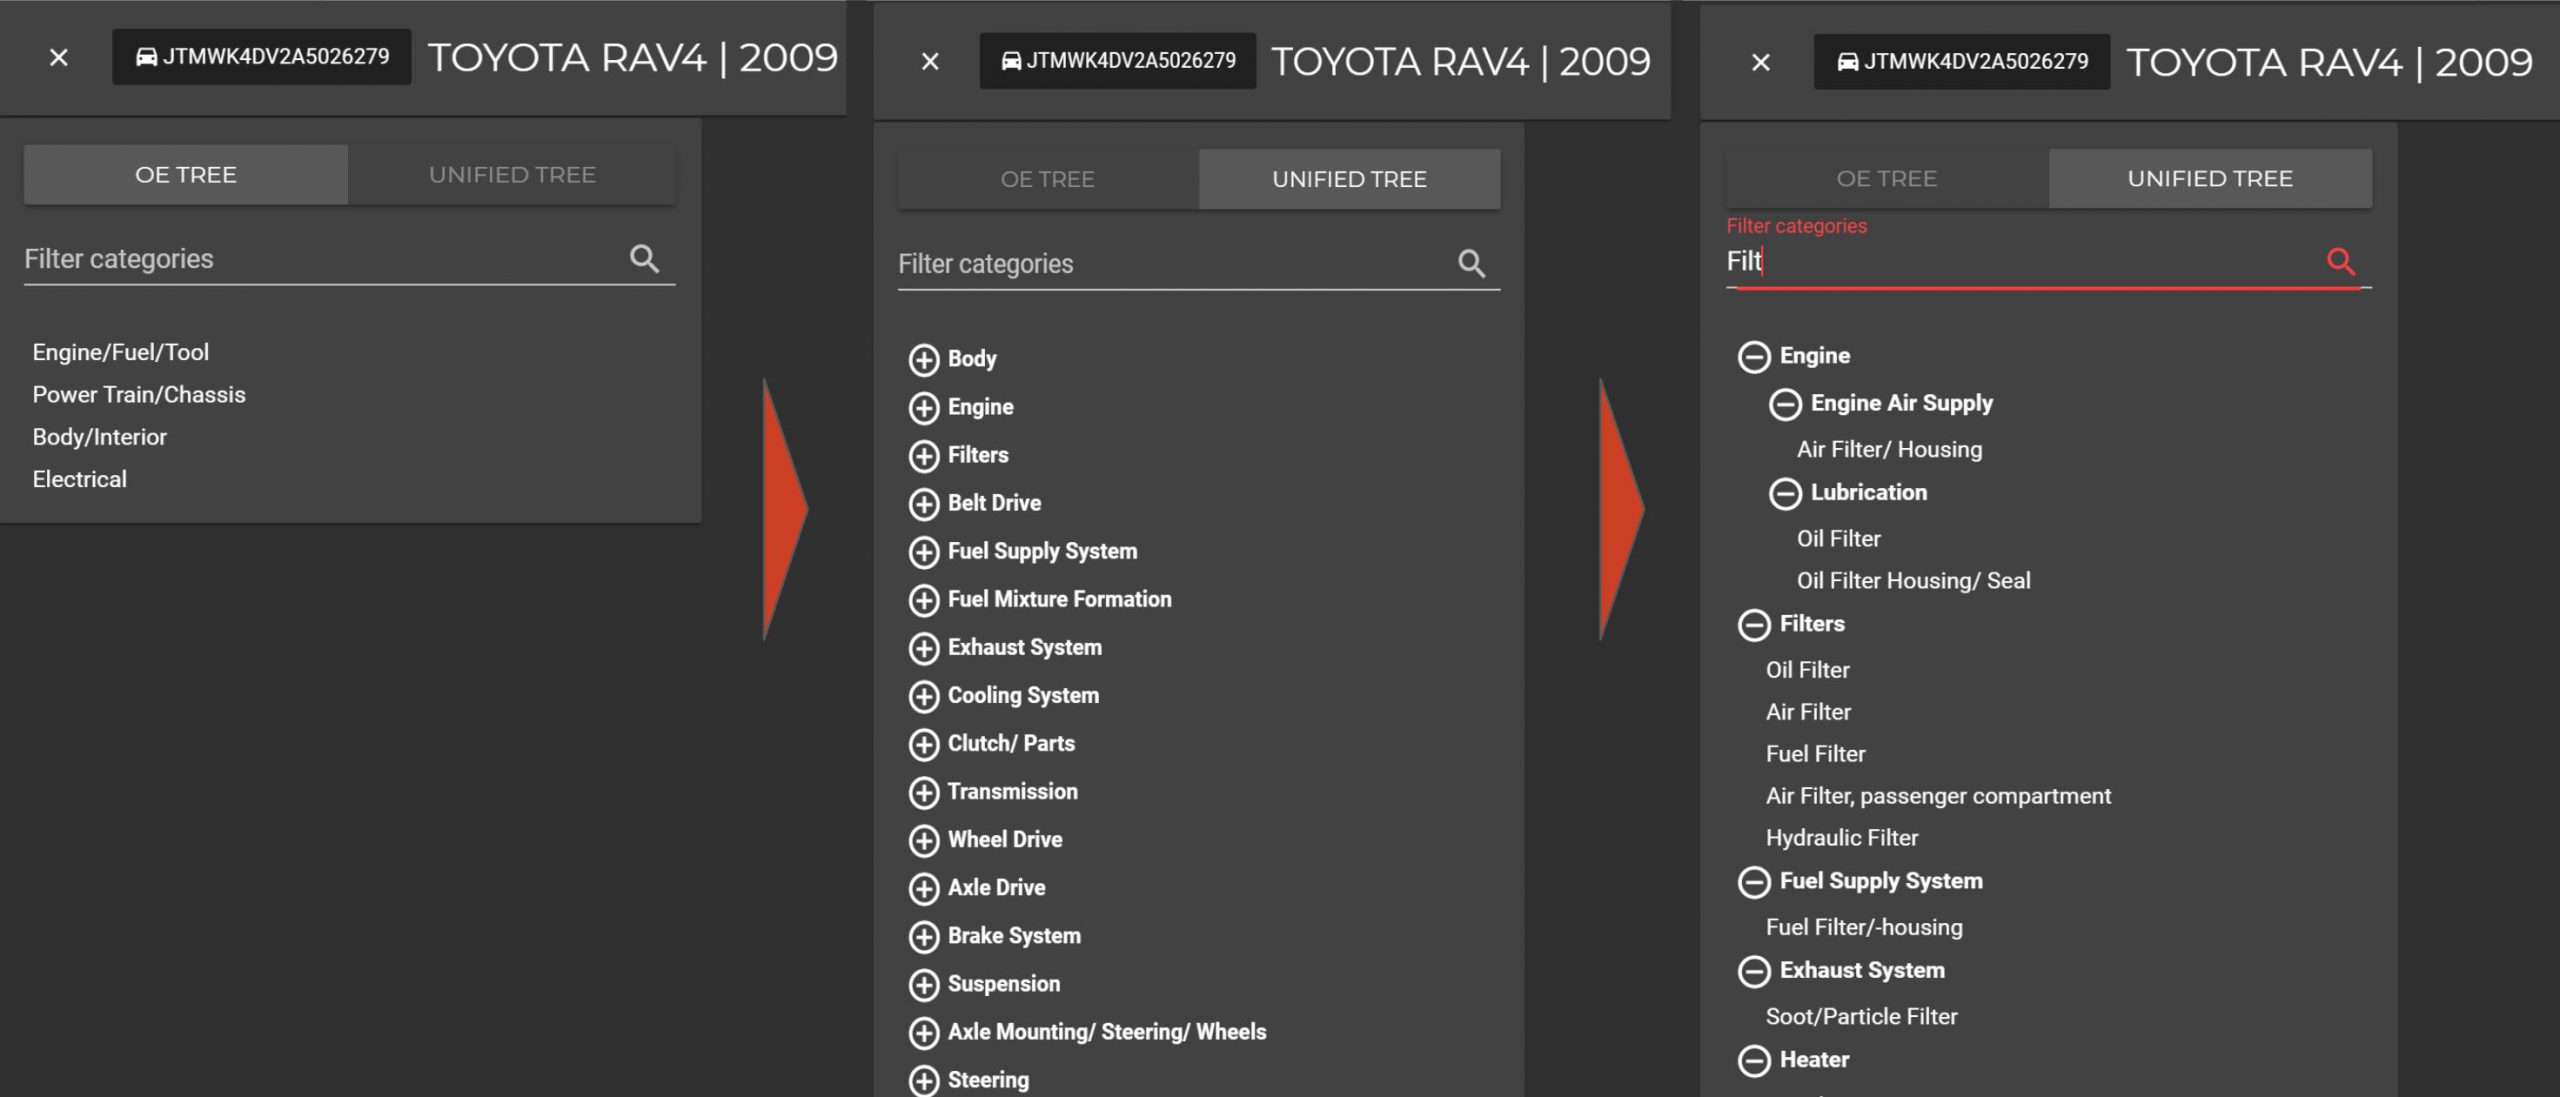Select Air Filter, passenger compartment
Screen dimensions: 2560x1097
pos(1938,796)
